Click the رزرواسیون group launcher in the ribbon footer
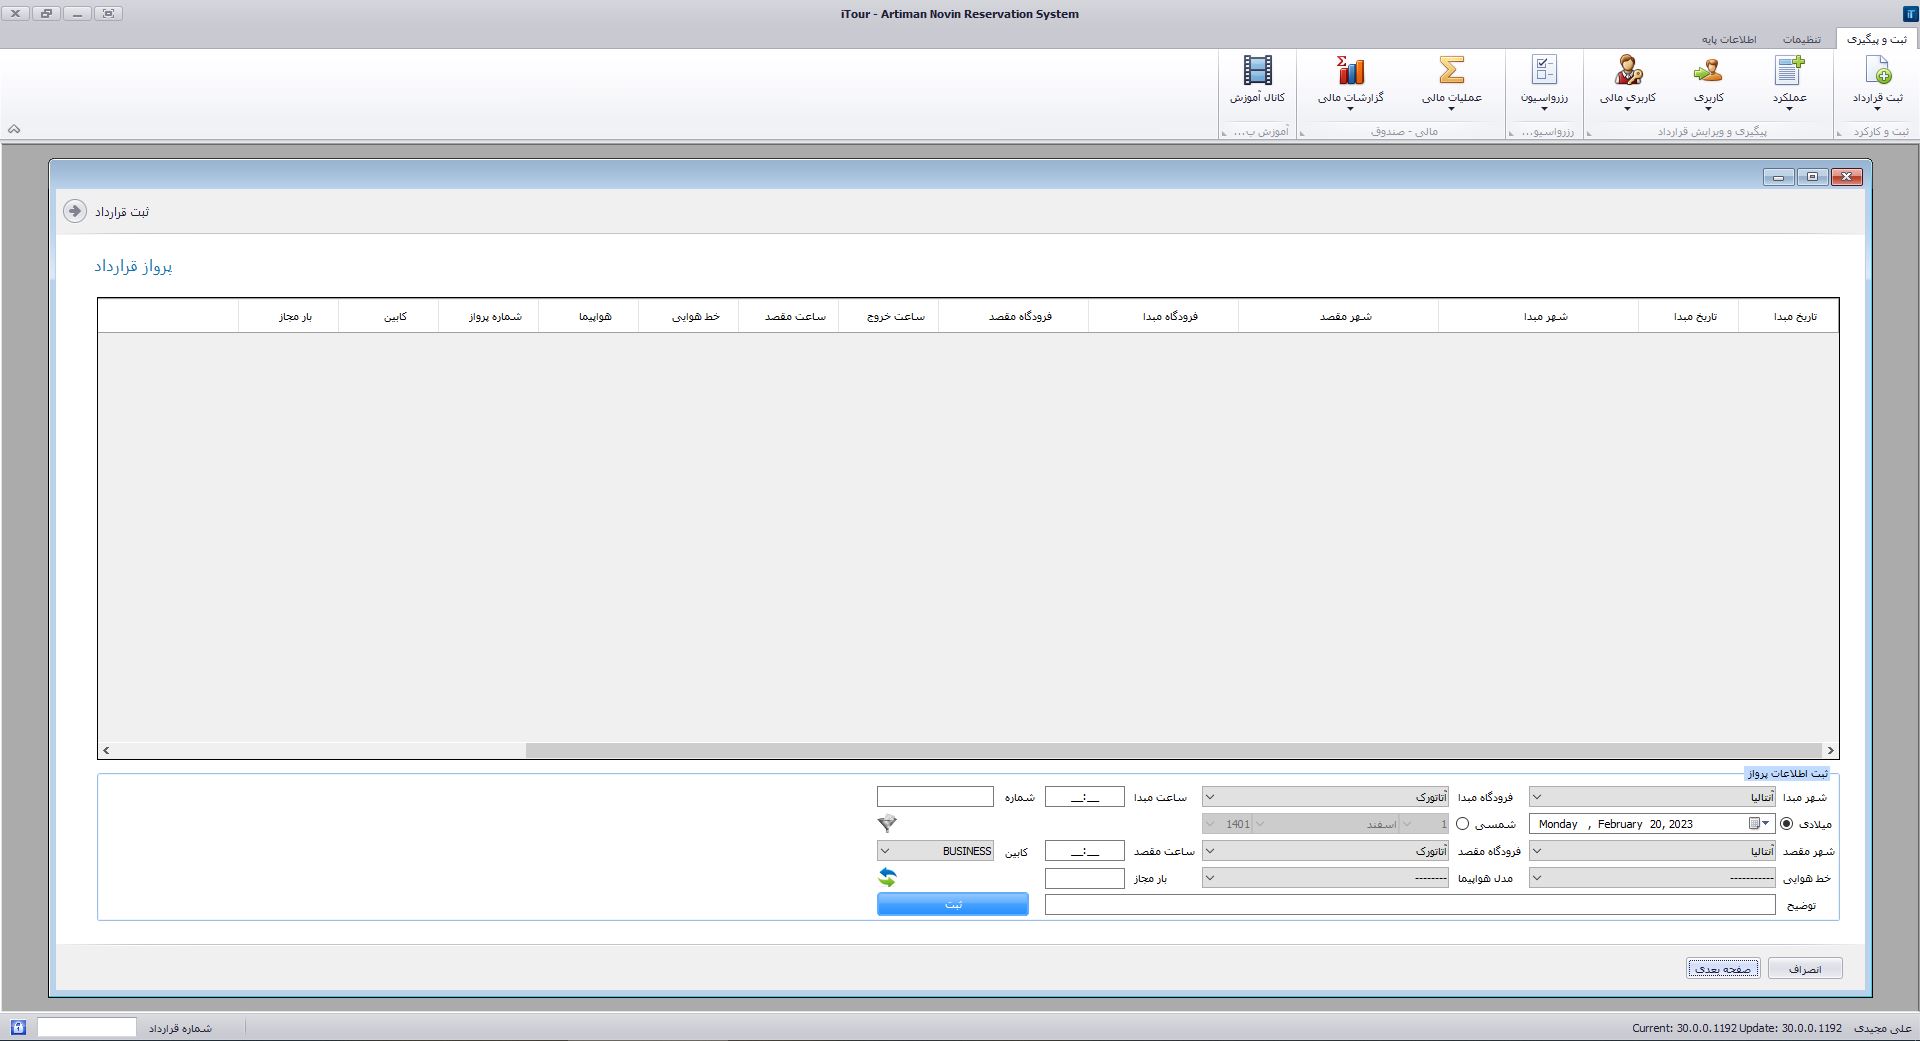1920x1041 pixels. [1513, 133]
